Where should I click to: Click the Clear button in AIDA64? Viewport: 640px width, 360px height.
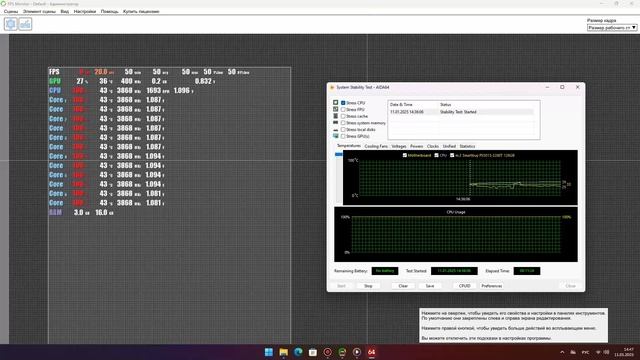coord(403,286)
